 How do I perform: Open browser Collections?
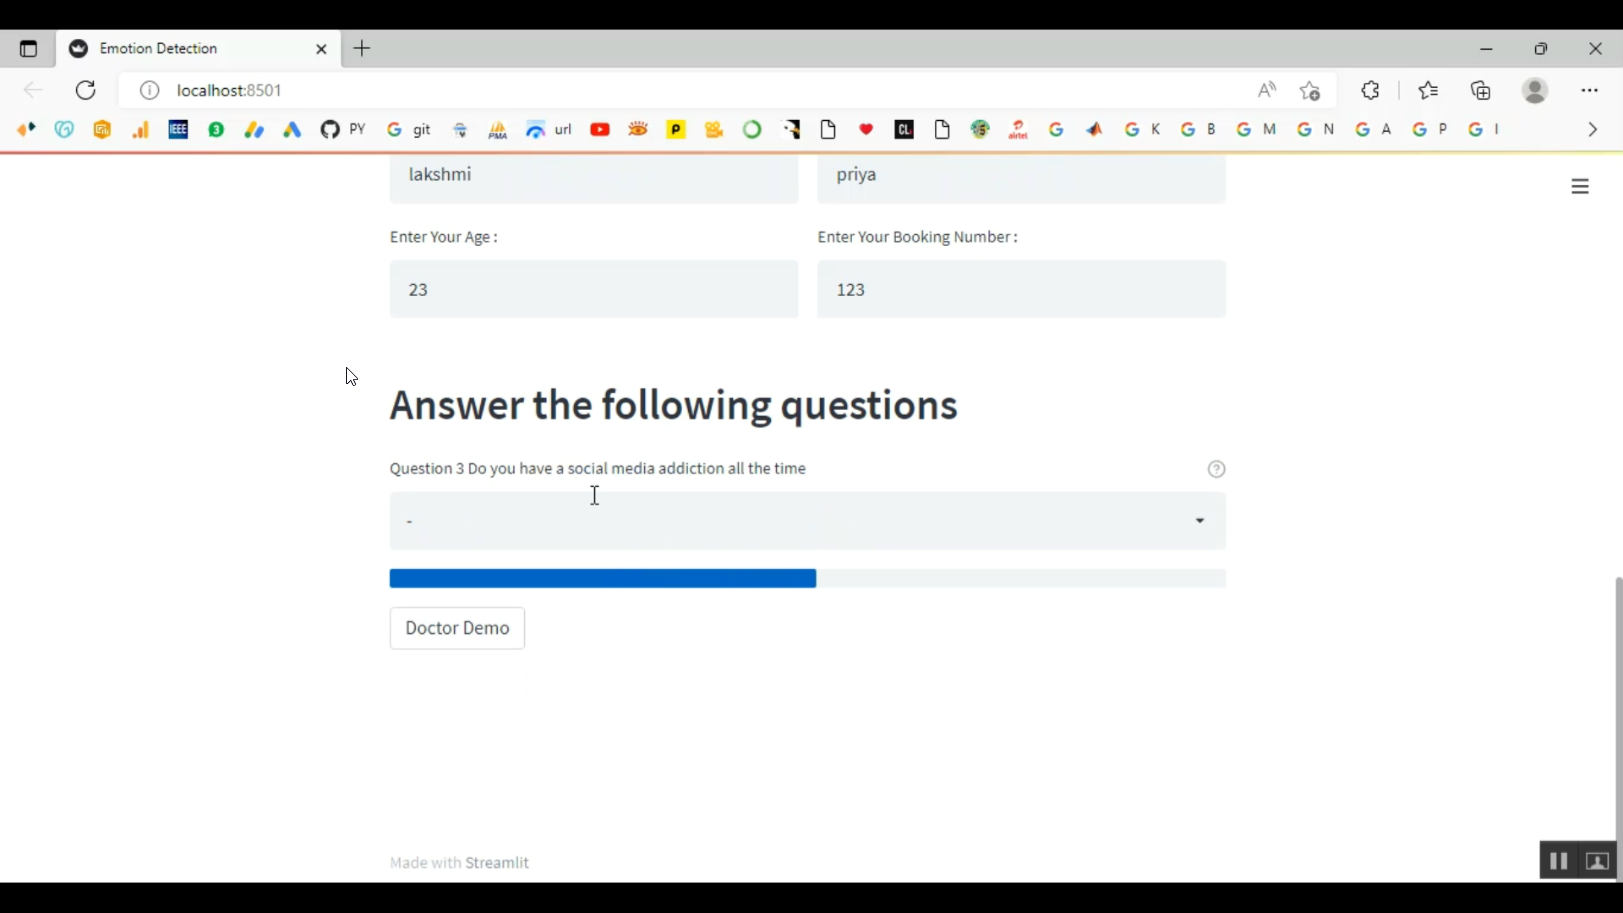coord(1481,90)
